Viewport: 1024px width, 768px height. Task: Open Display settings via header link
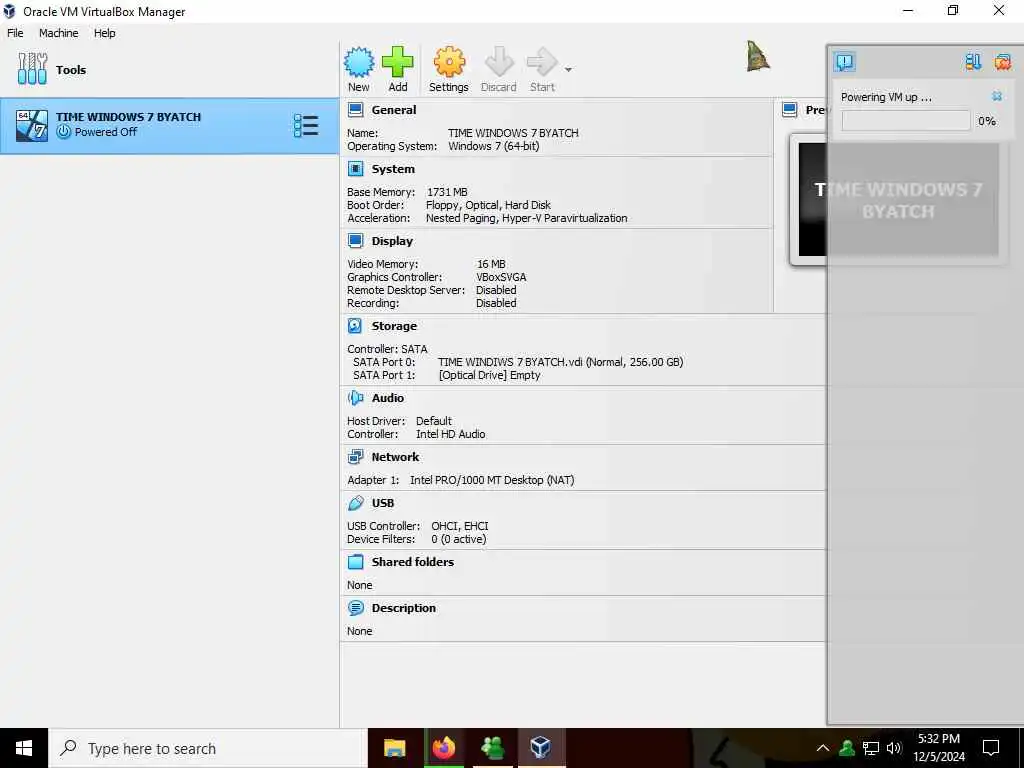tap(392, 241)
